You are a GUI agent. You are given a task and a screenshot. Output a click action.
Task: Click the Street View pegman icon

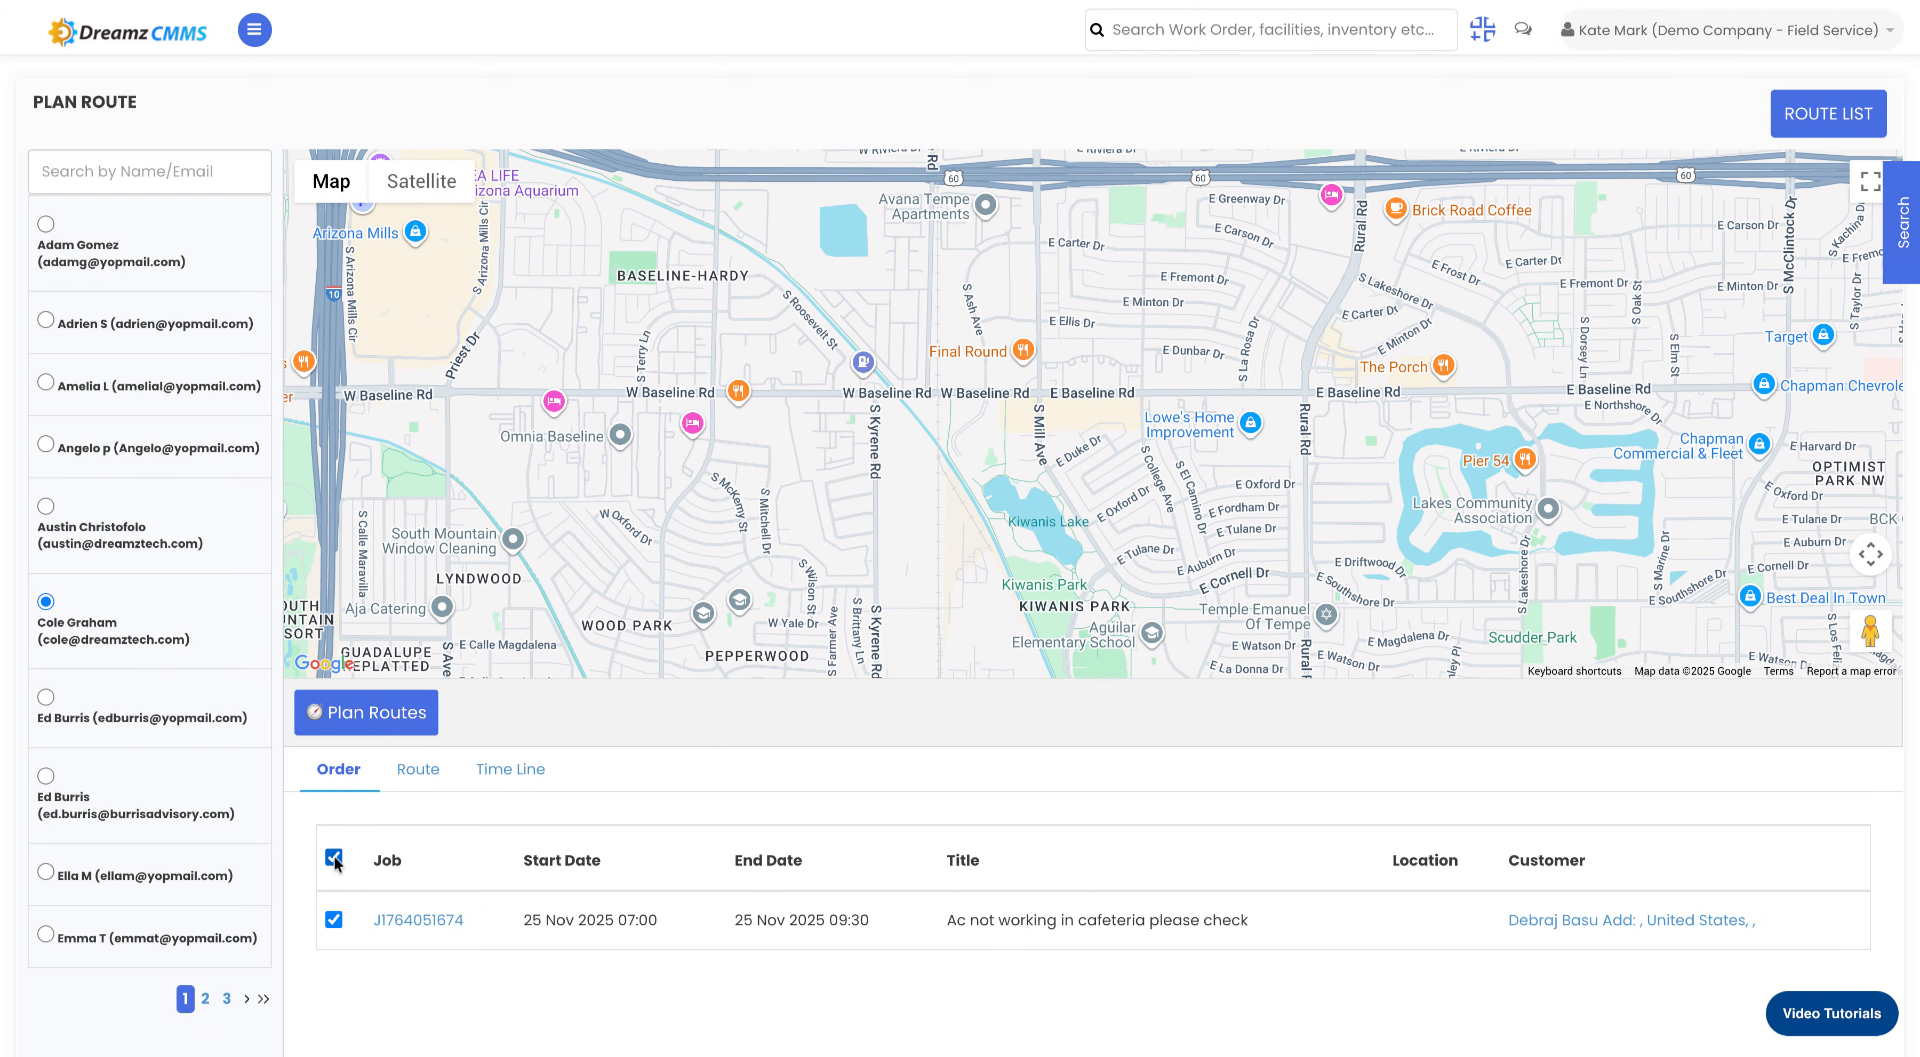coord(1871,631)
